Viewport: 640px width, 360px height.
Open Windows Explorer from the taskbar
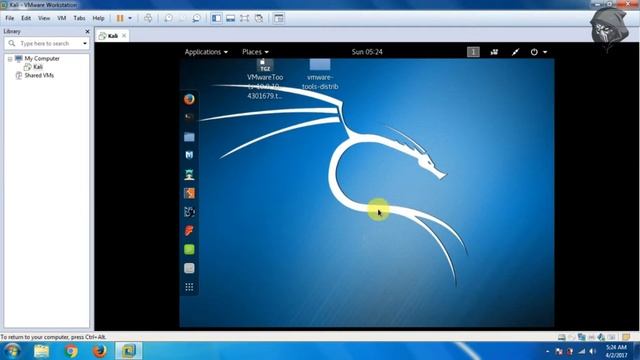pyautogui.click(x=41, y=351)
